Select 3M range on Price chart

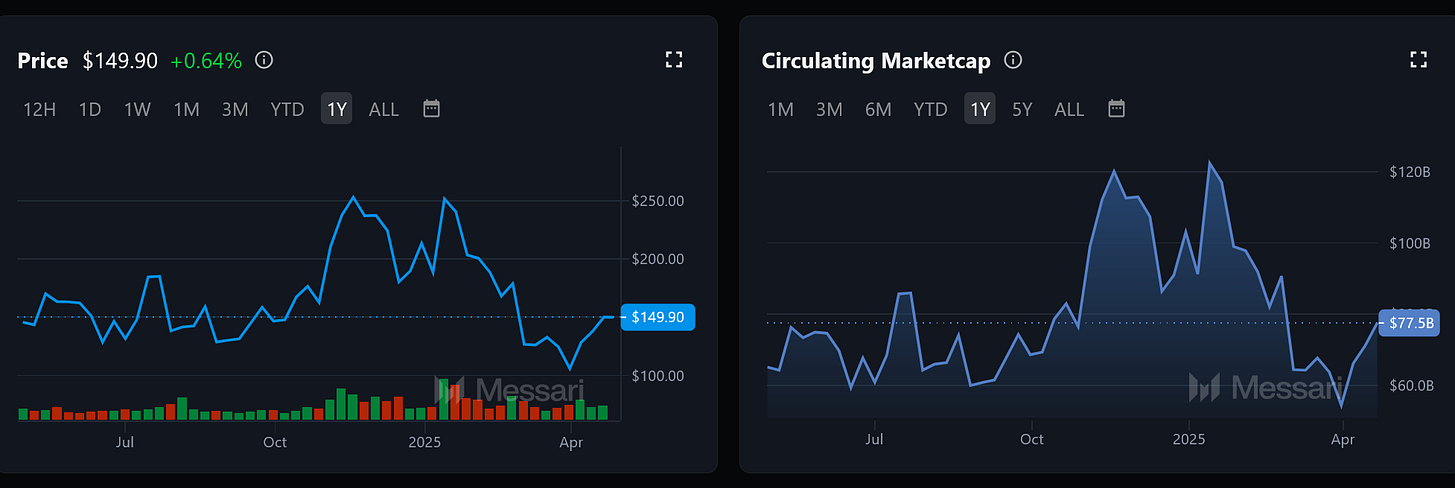[235, 109]
